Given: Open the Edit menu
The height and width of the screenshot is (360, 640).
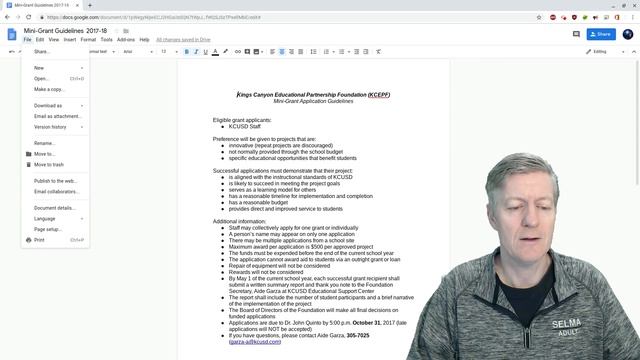Looking at the screenshot, I should coord(40,40).
